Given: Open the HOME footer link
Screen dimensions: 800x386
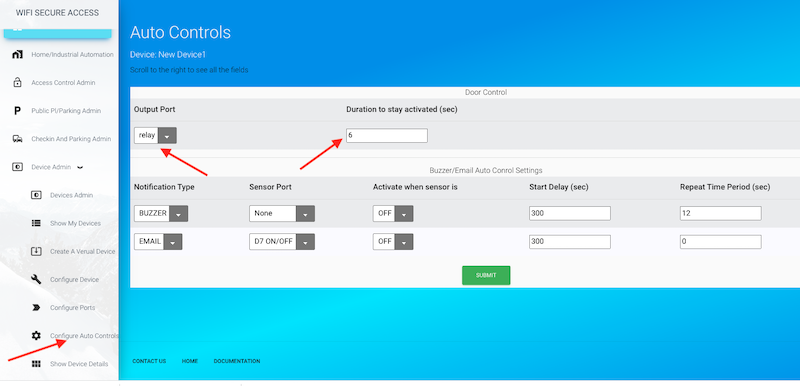Looking at the screenshot, I should point(190,361).
